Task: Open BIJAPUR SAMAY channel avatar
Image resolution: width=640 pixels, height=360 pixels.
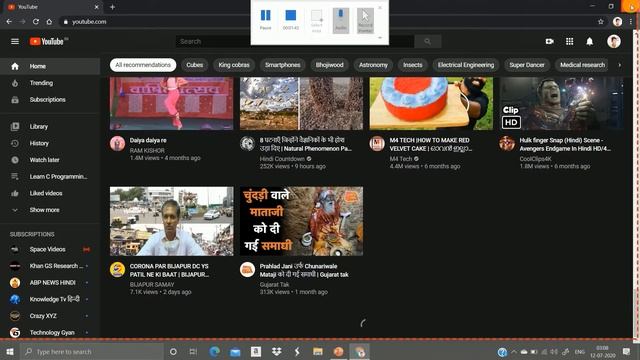Action: point(117,270)
